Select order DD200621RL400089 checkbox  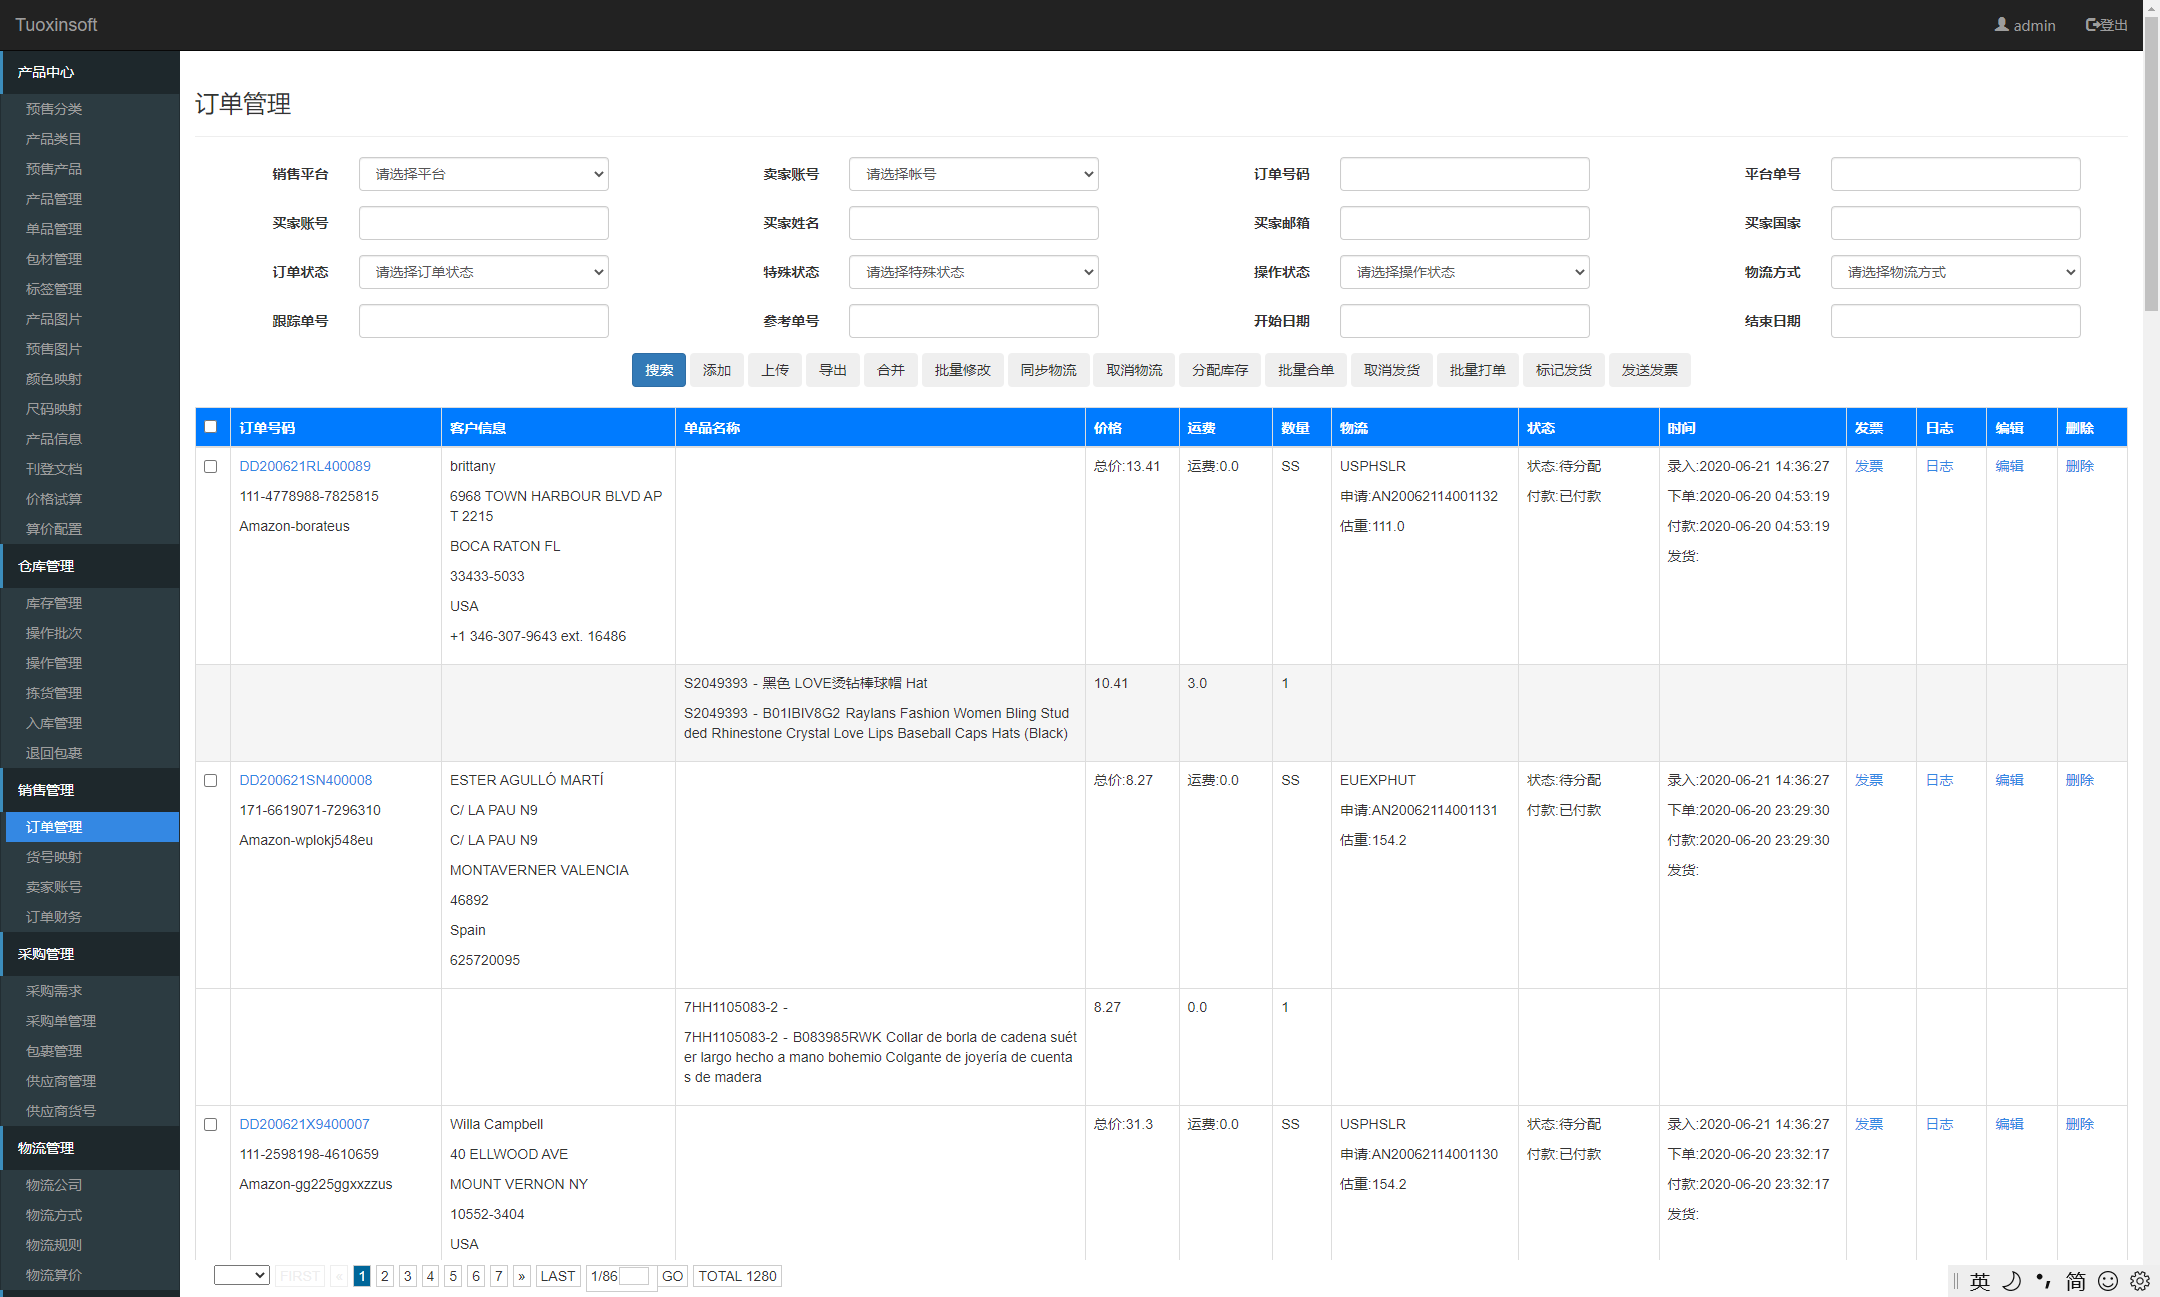pos(210,467)
